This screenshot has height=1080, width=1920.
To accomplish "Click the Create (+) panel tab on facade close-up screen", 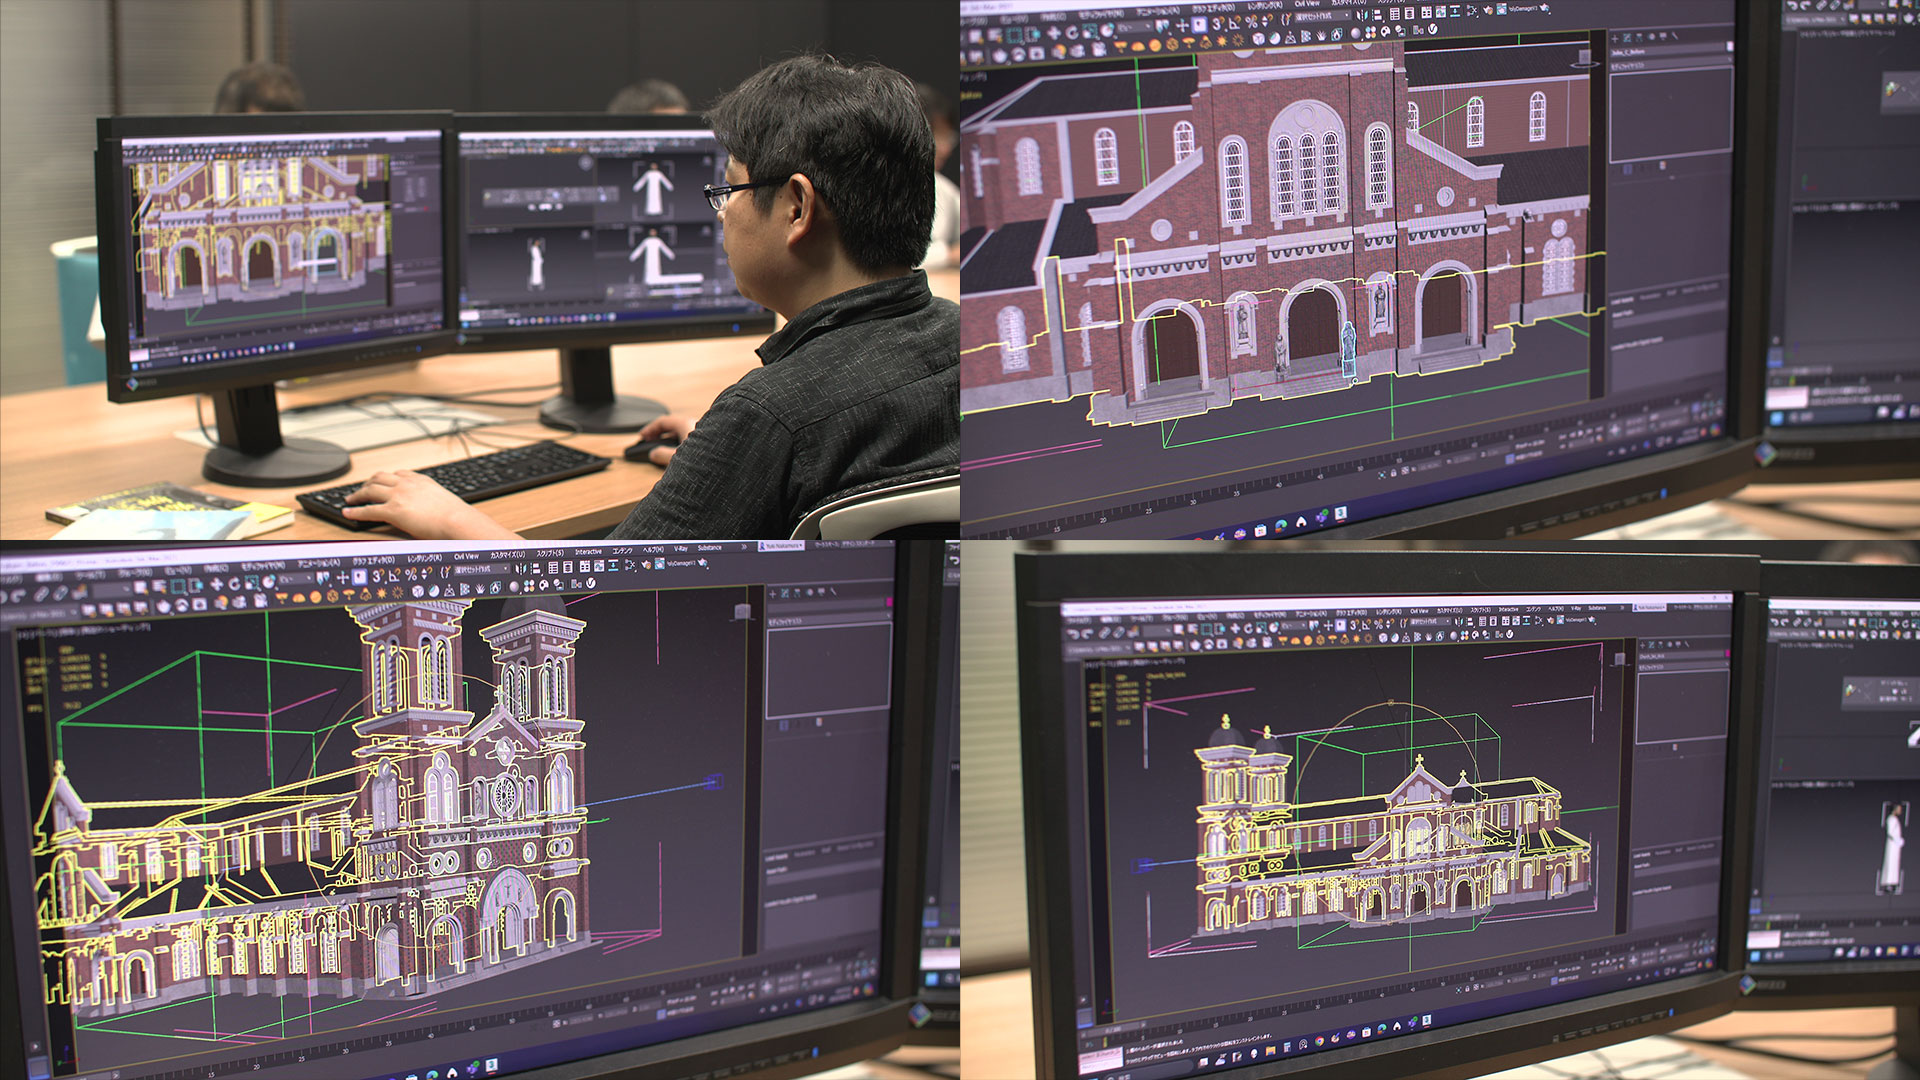I will [1615, 38].
